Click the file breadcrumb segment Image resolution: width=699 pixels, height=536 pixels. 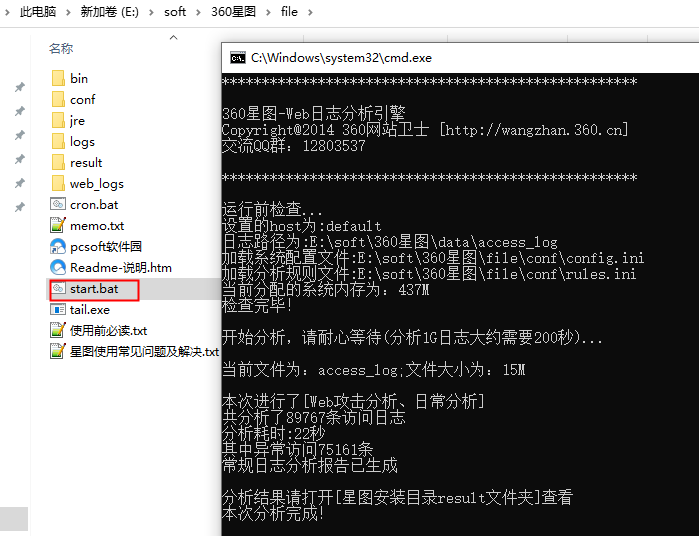click(289, 12)
